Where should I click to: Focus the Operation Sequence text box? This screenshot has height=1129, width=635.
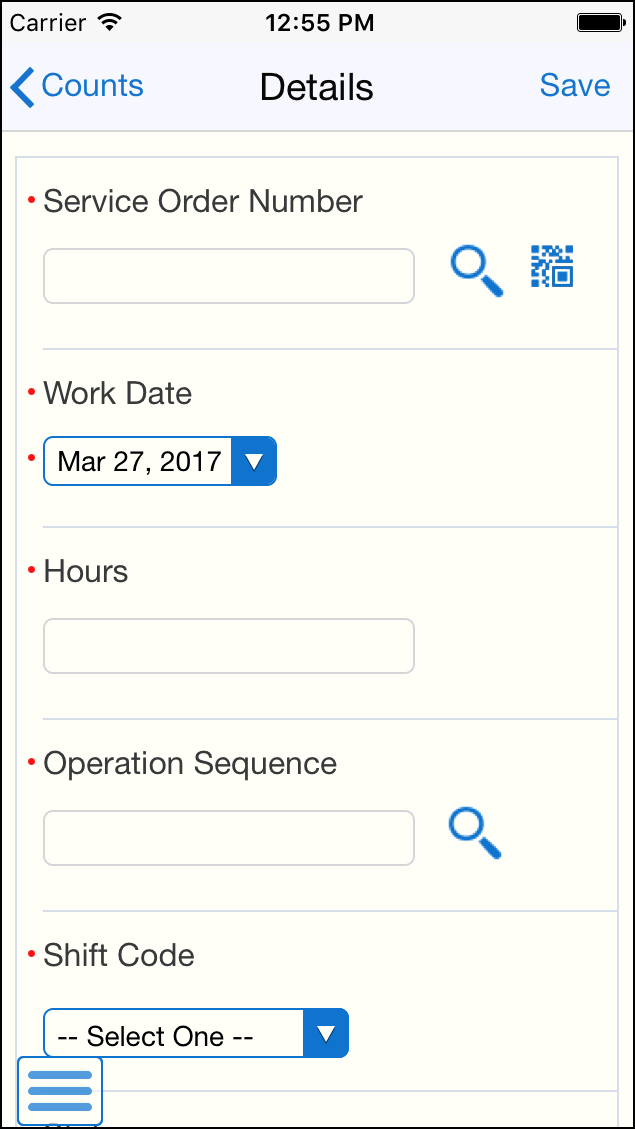228,838
